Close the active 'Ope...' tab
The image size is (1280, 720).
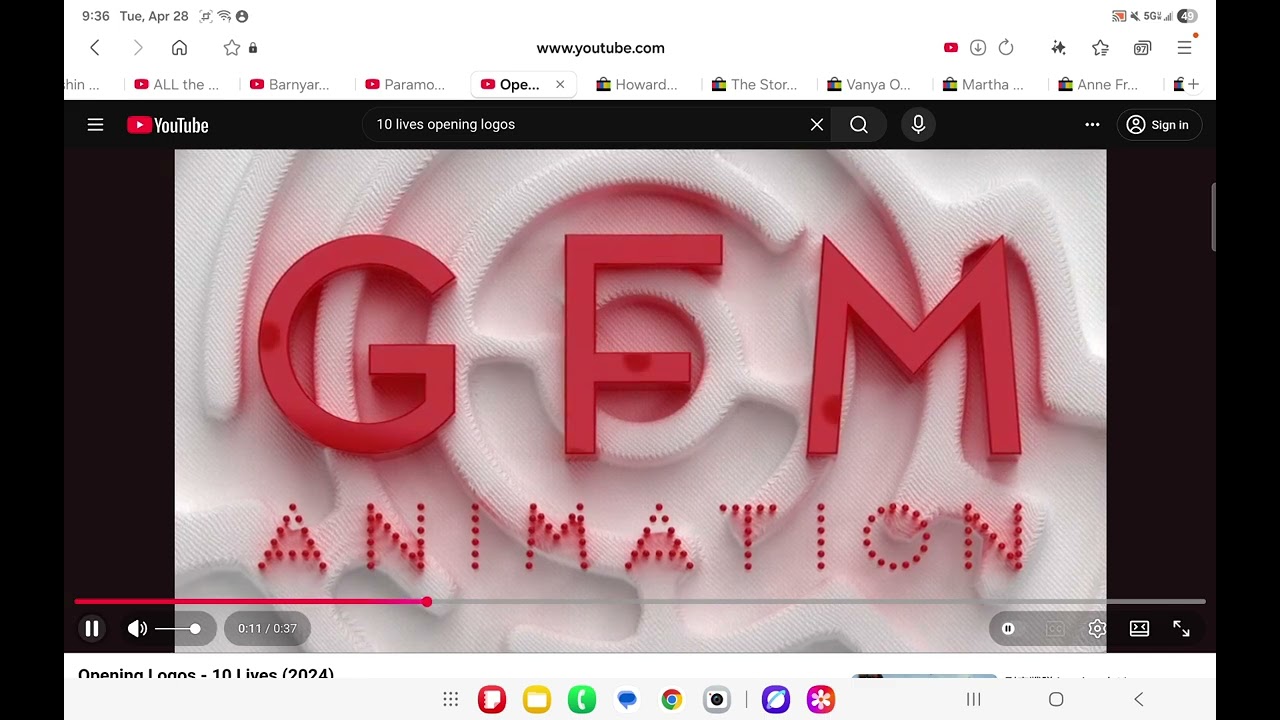560,84
